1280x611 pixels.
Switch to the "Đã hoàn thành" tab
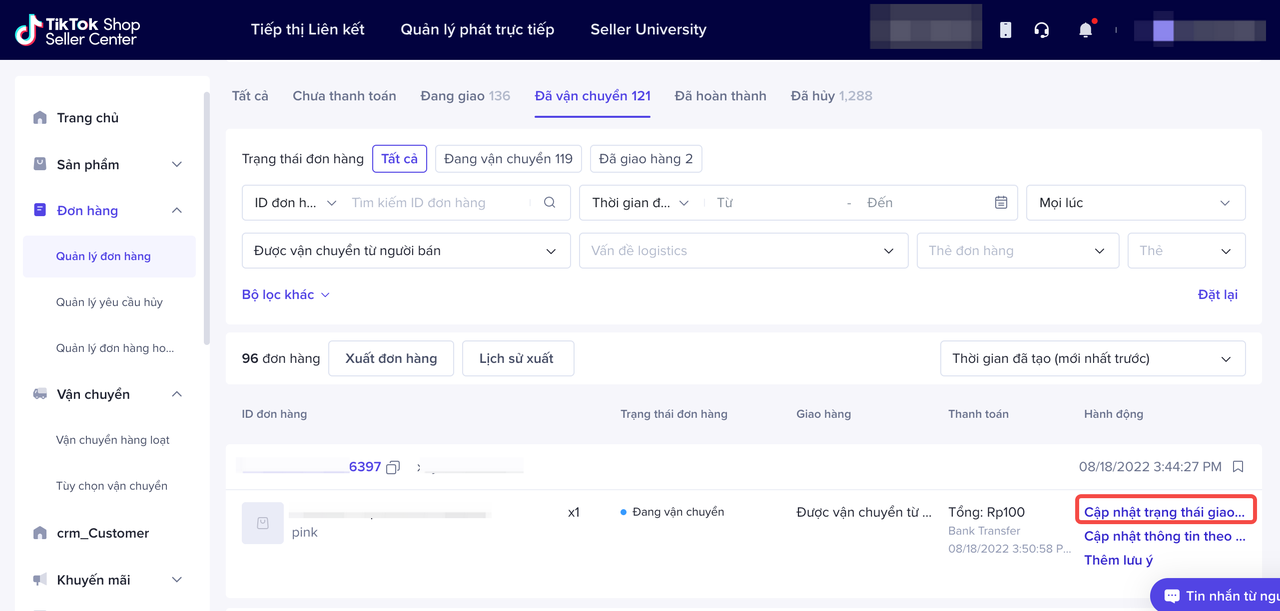tap(720, 96)
